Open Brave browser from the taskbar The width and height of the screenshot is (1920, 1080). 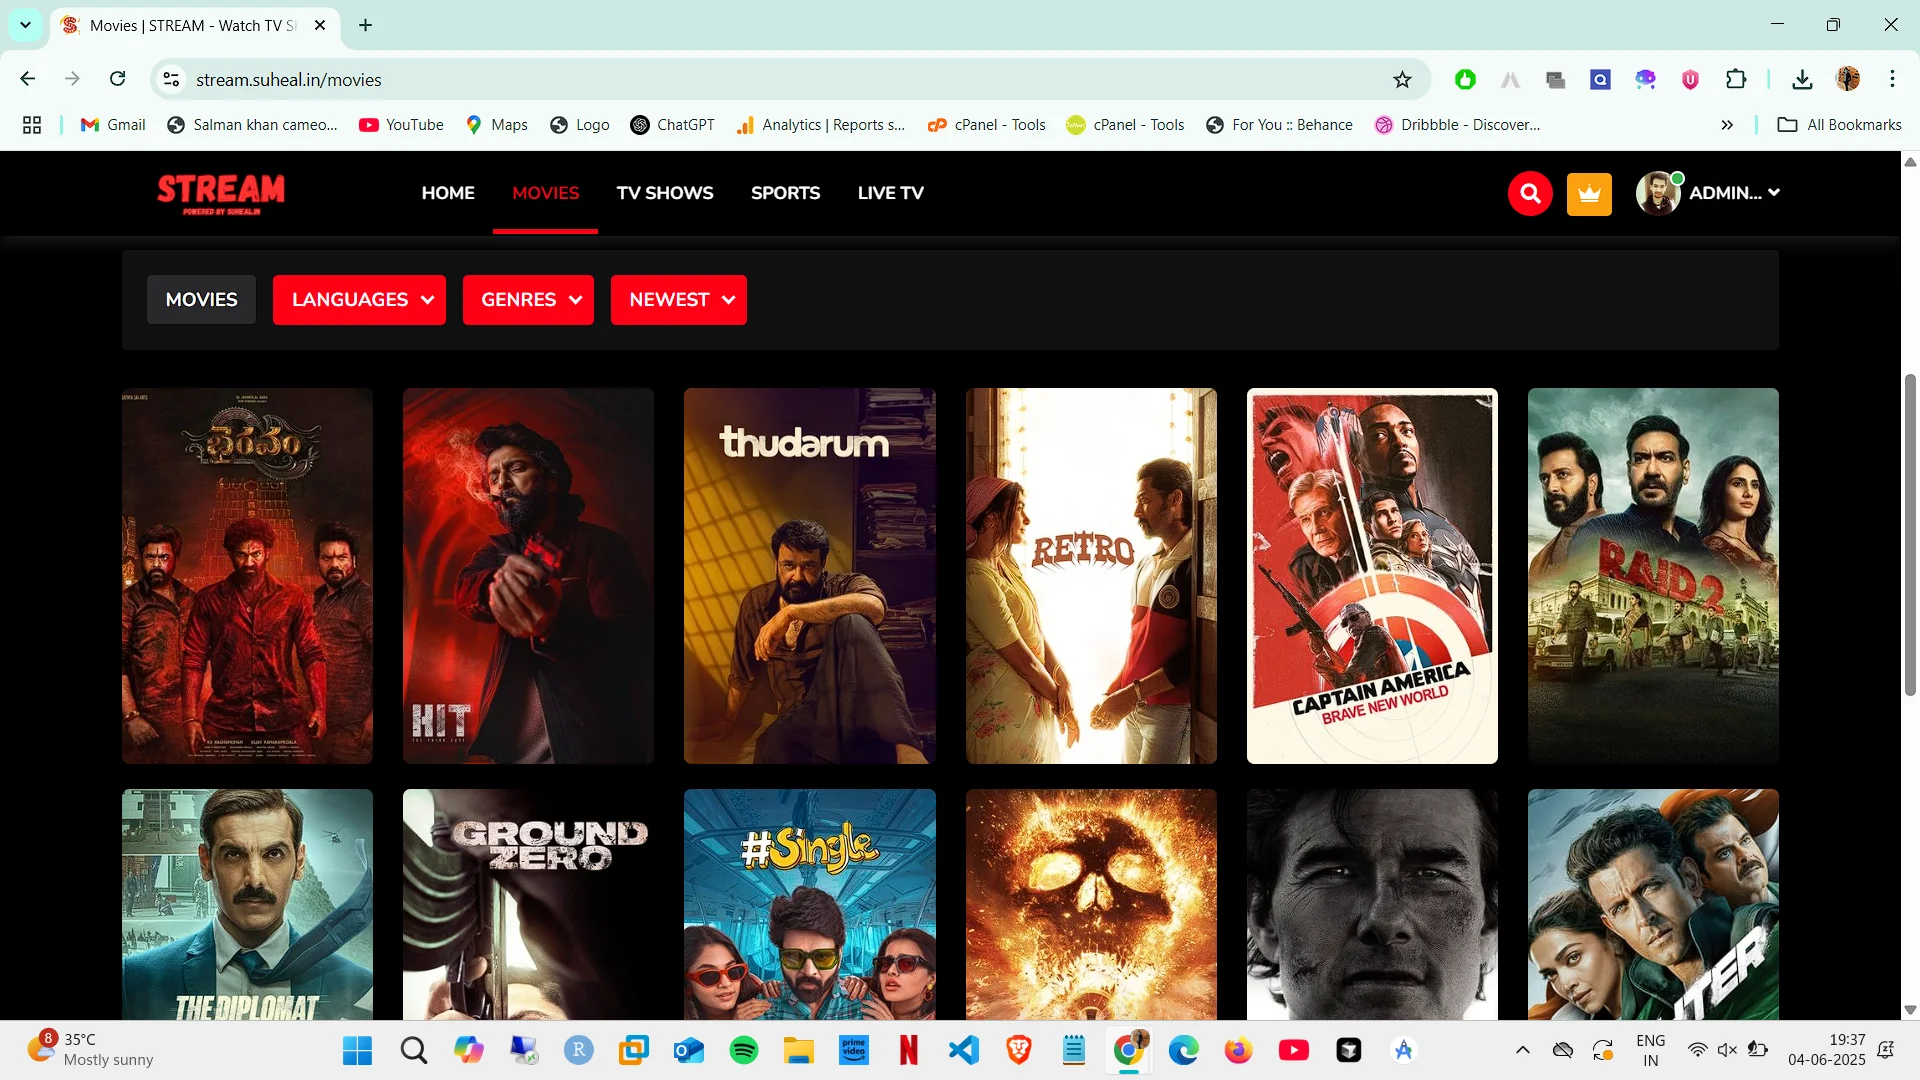pos(1018,1050)
